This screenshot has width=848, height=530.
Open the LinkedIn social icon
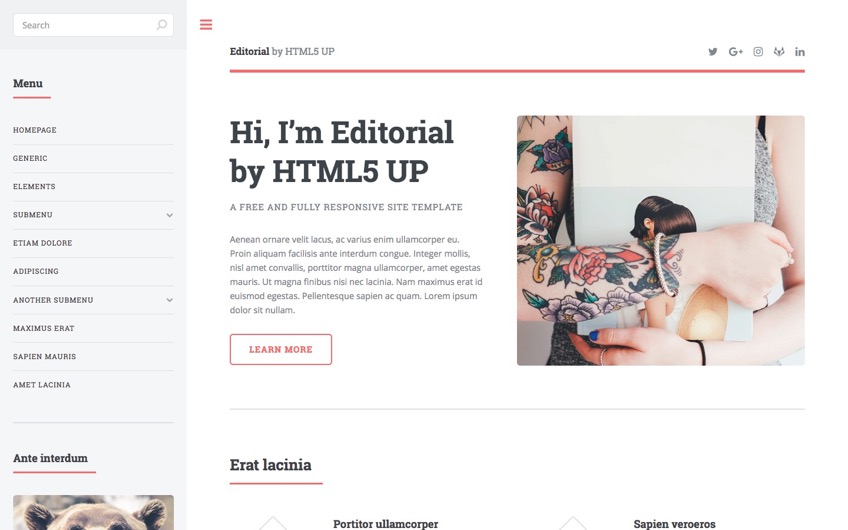click(x=800, y=52)
